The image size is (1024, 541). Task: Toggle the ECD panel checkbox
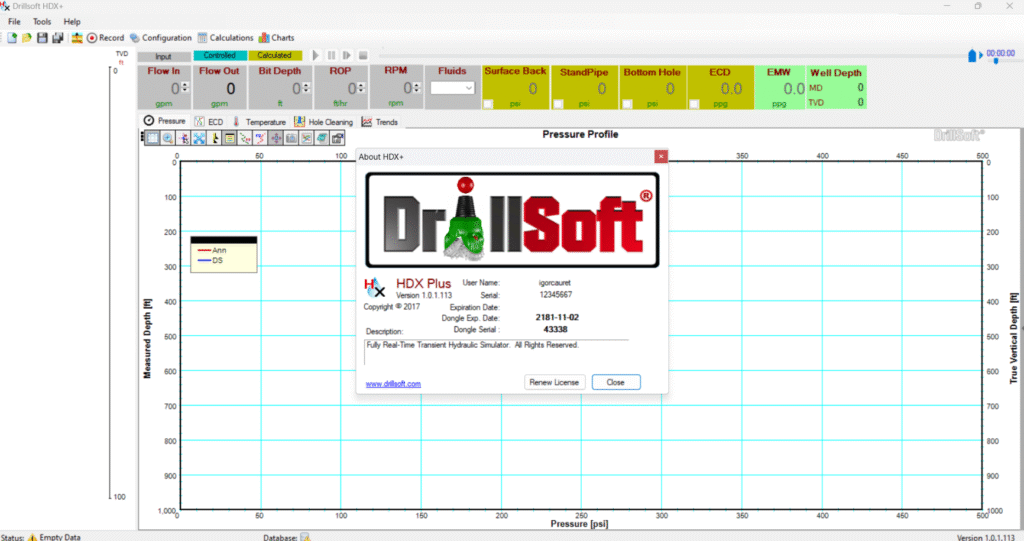pyautogui.click(x=694, y=104)
